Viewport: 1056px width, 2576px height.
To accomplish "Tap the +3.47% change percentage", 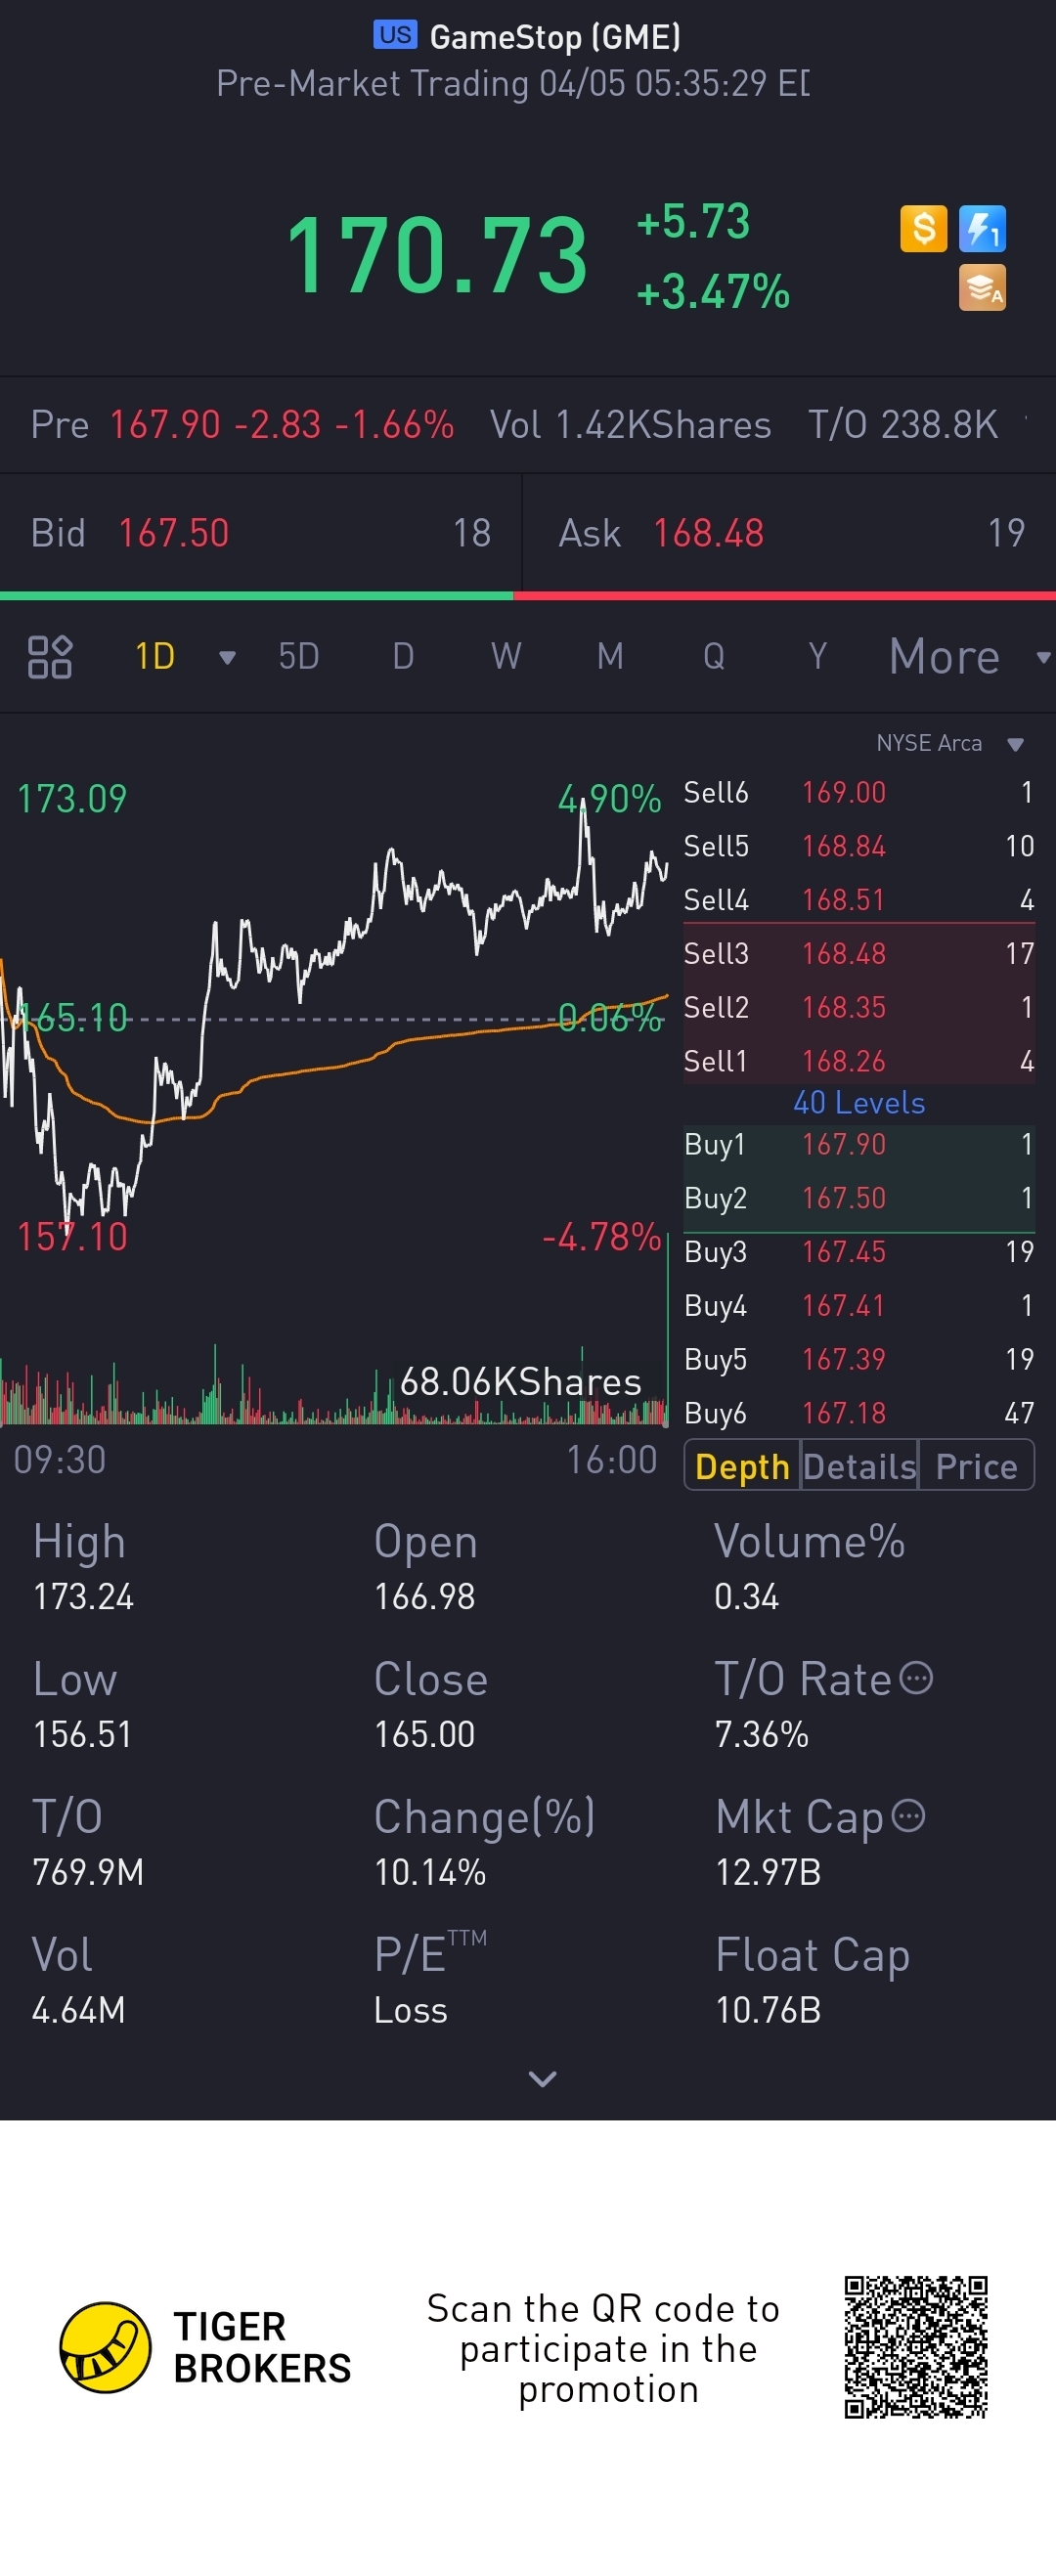I will point(713,293).
